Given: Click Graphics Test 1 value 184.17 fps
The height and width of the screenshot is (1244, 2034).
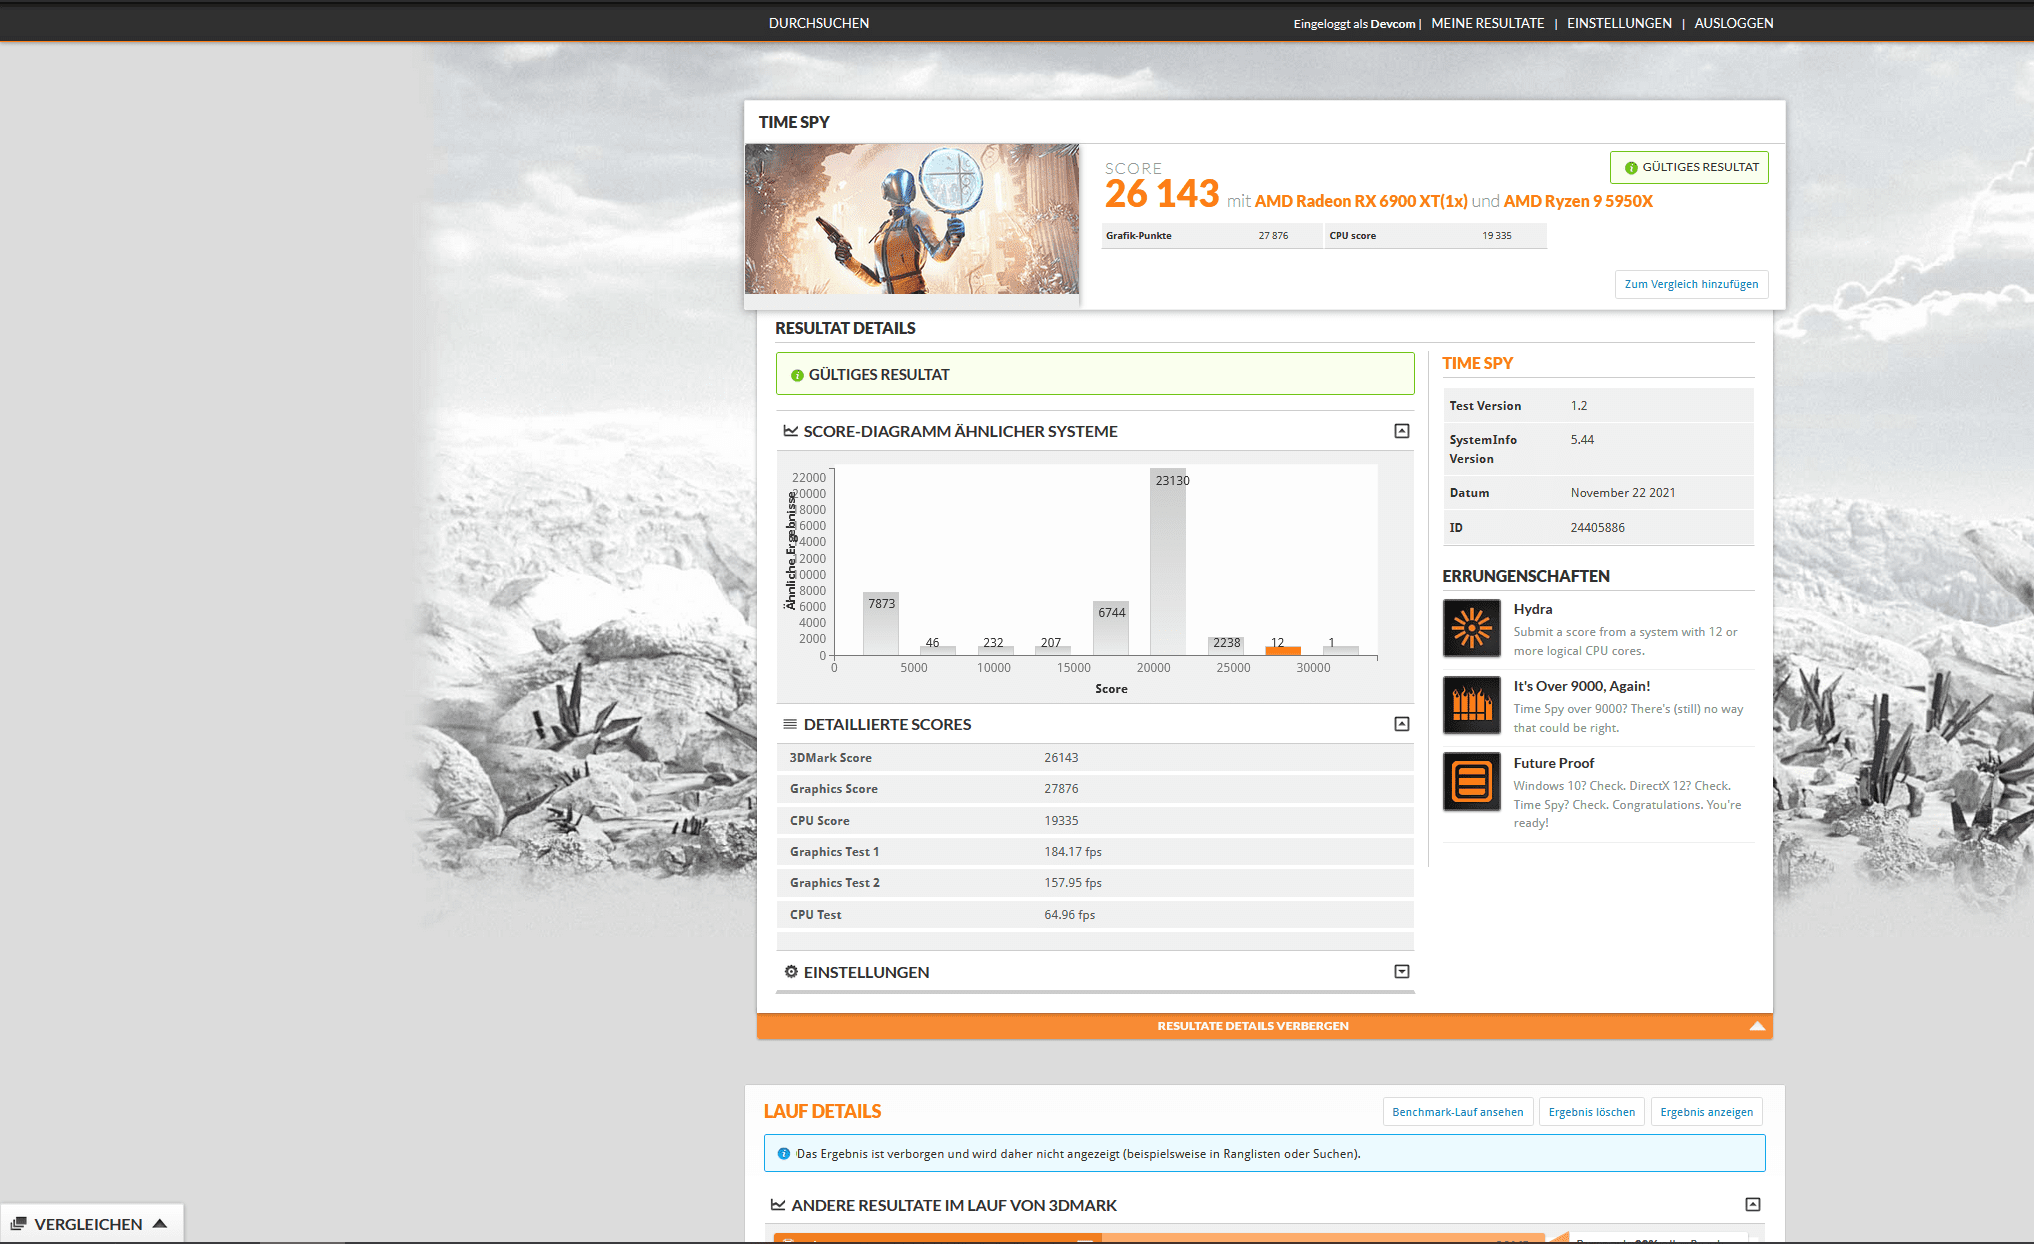Looking at the screenshot, I should 1073,852.
